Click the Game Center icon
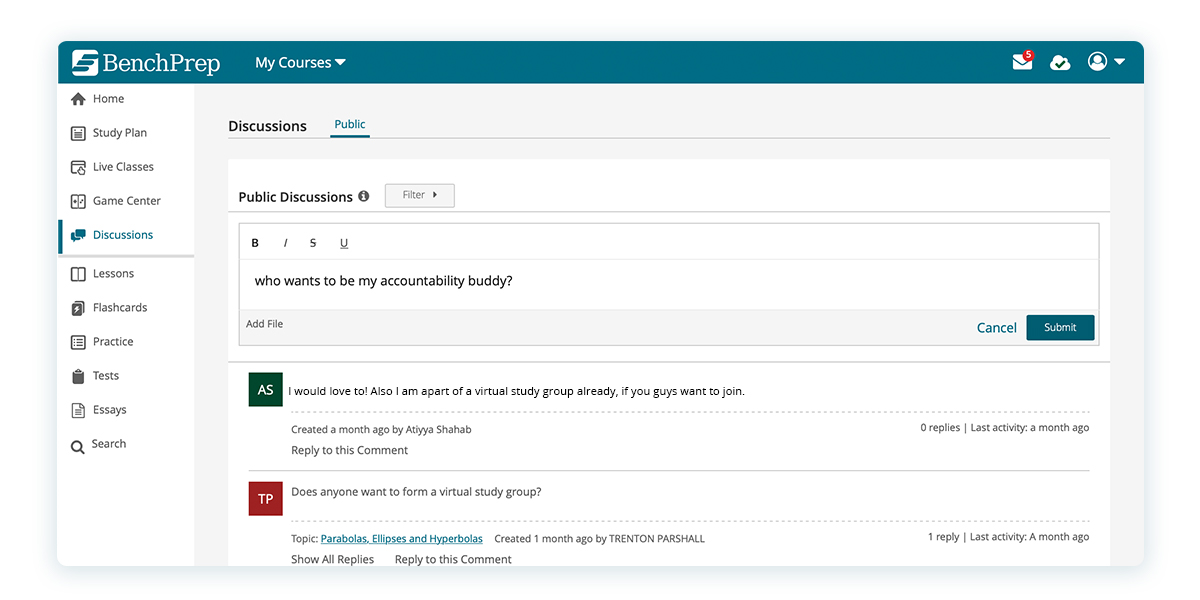Viewport: 1200px width, 600px height. [78, 201]
